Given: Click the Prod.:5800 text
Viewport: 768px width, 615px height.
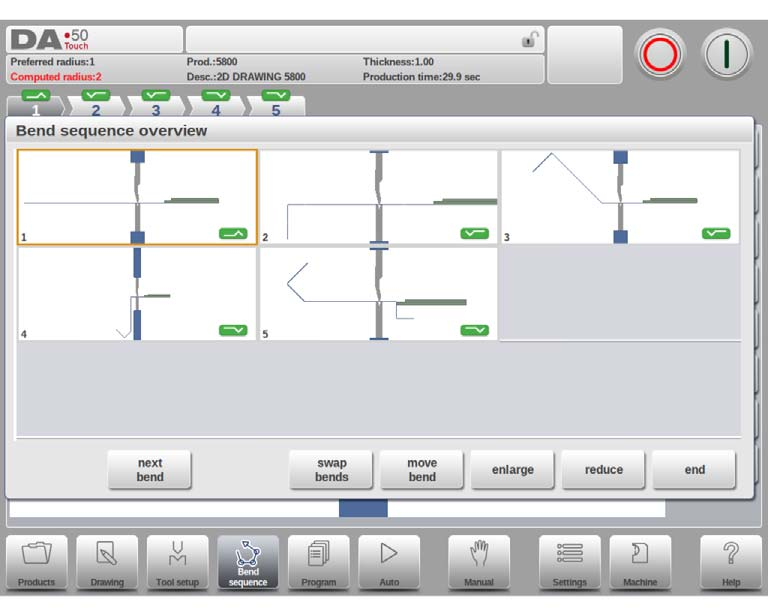Looking at the screenshot, I should (212, 62).
